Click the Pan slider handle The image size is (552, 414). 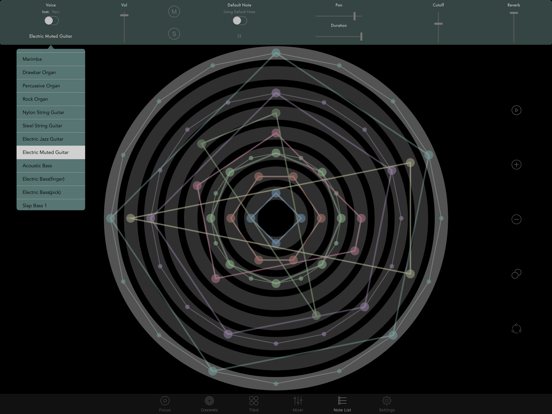(355, 16)
